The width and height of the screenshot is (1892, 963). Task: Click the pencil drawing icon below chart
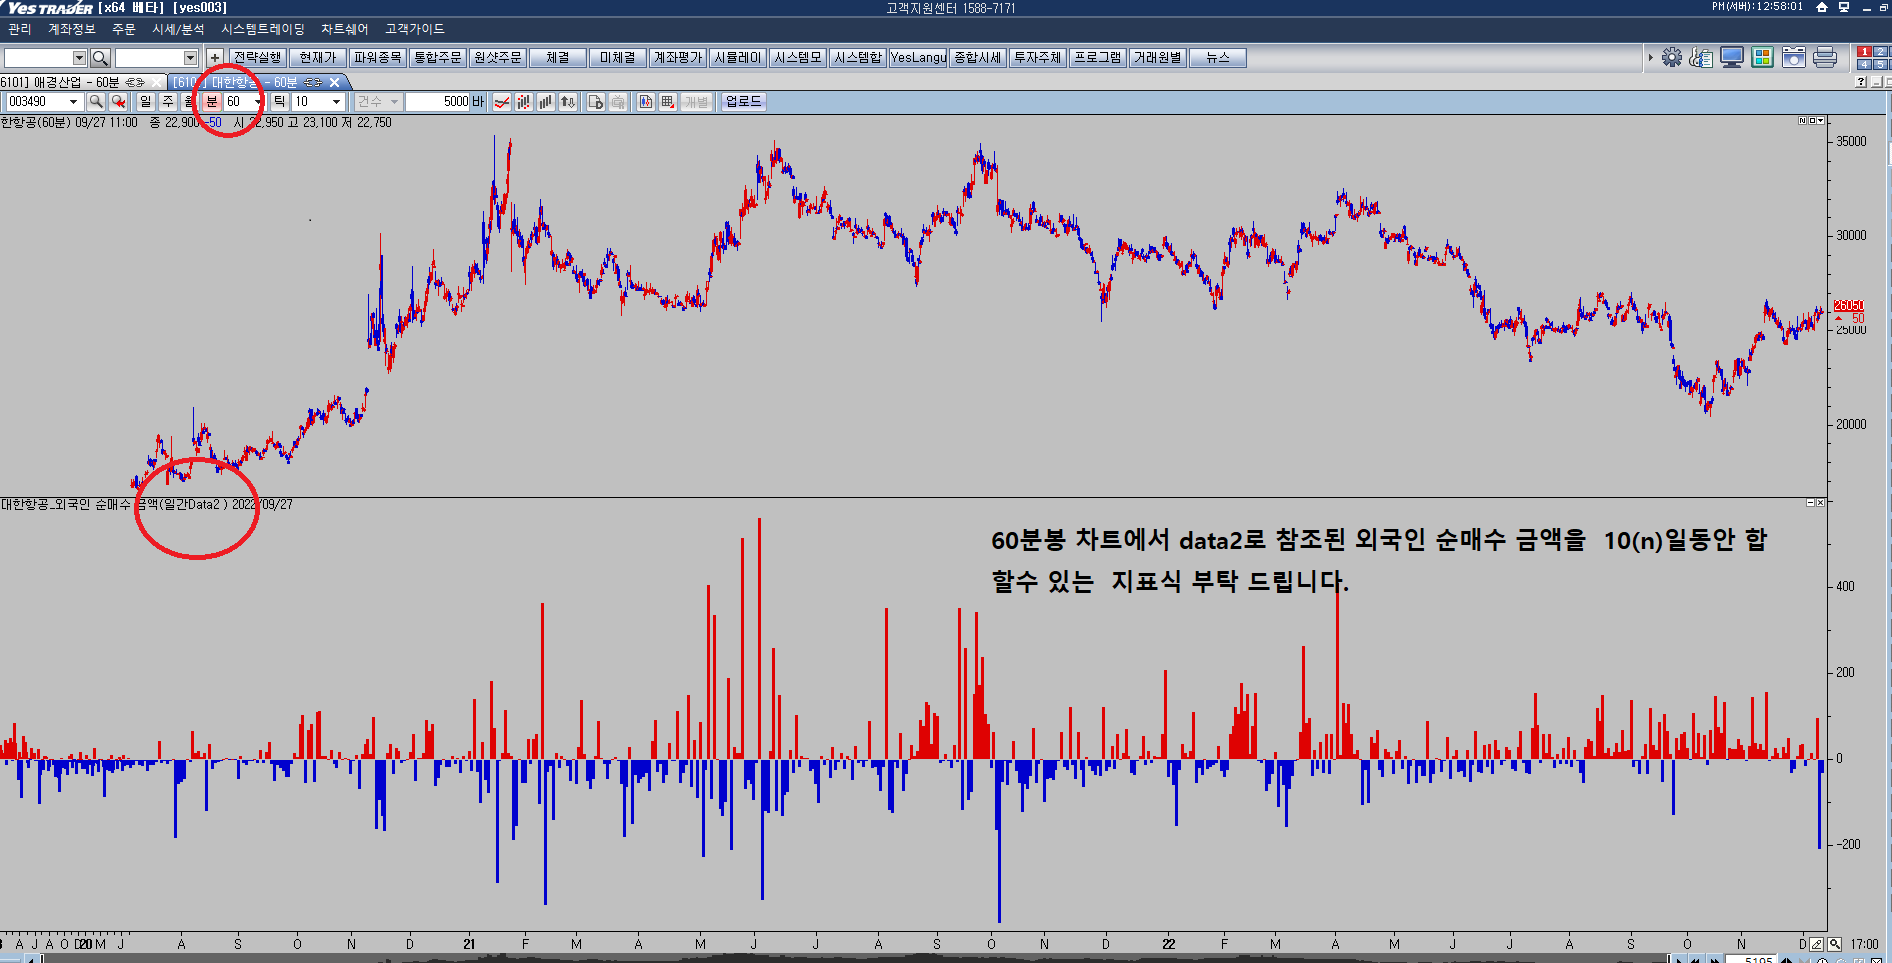1817,944
